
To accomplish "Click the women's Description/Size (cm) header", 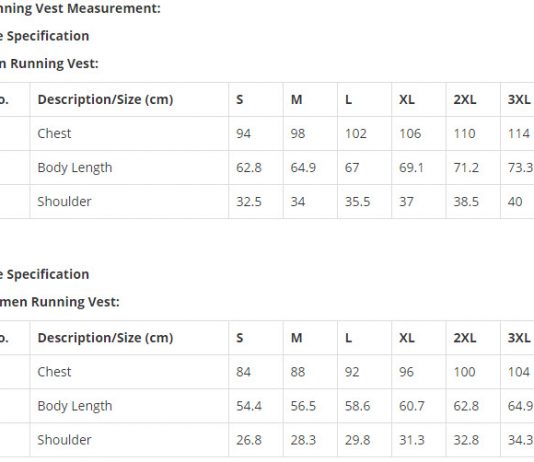I will click(x=106, y=338).
